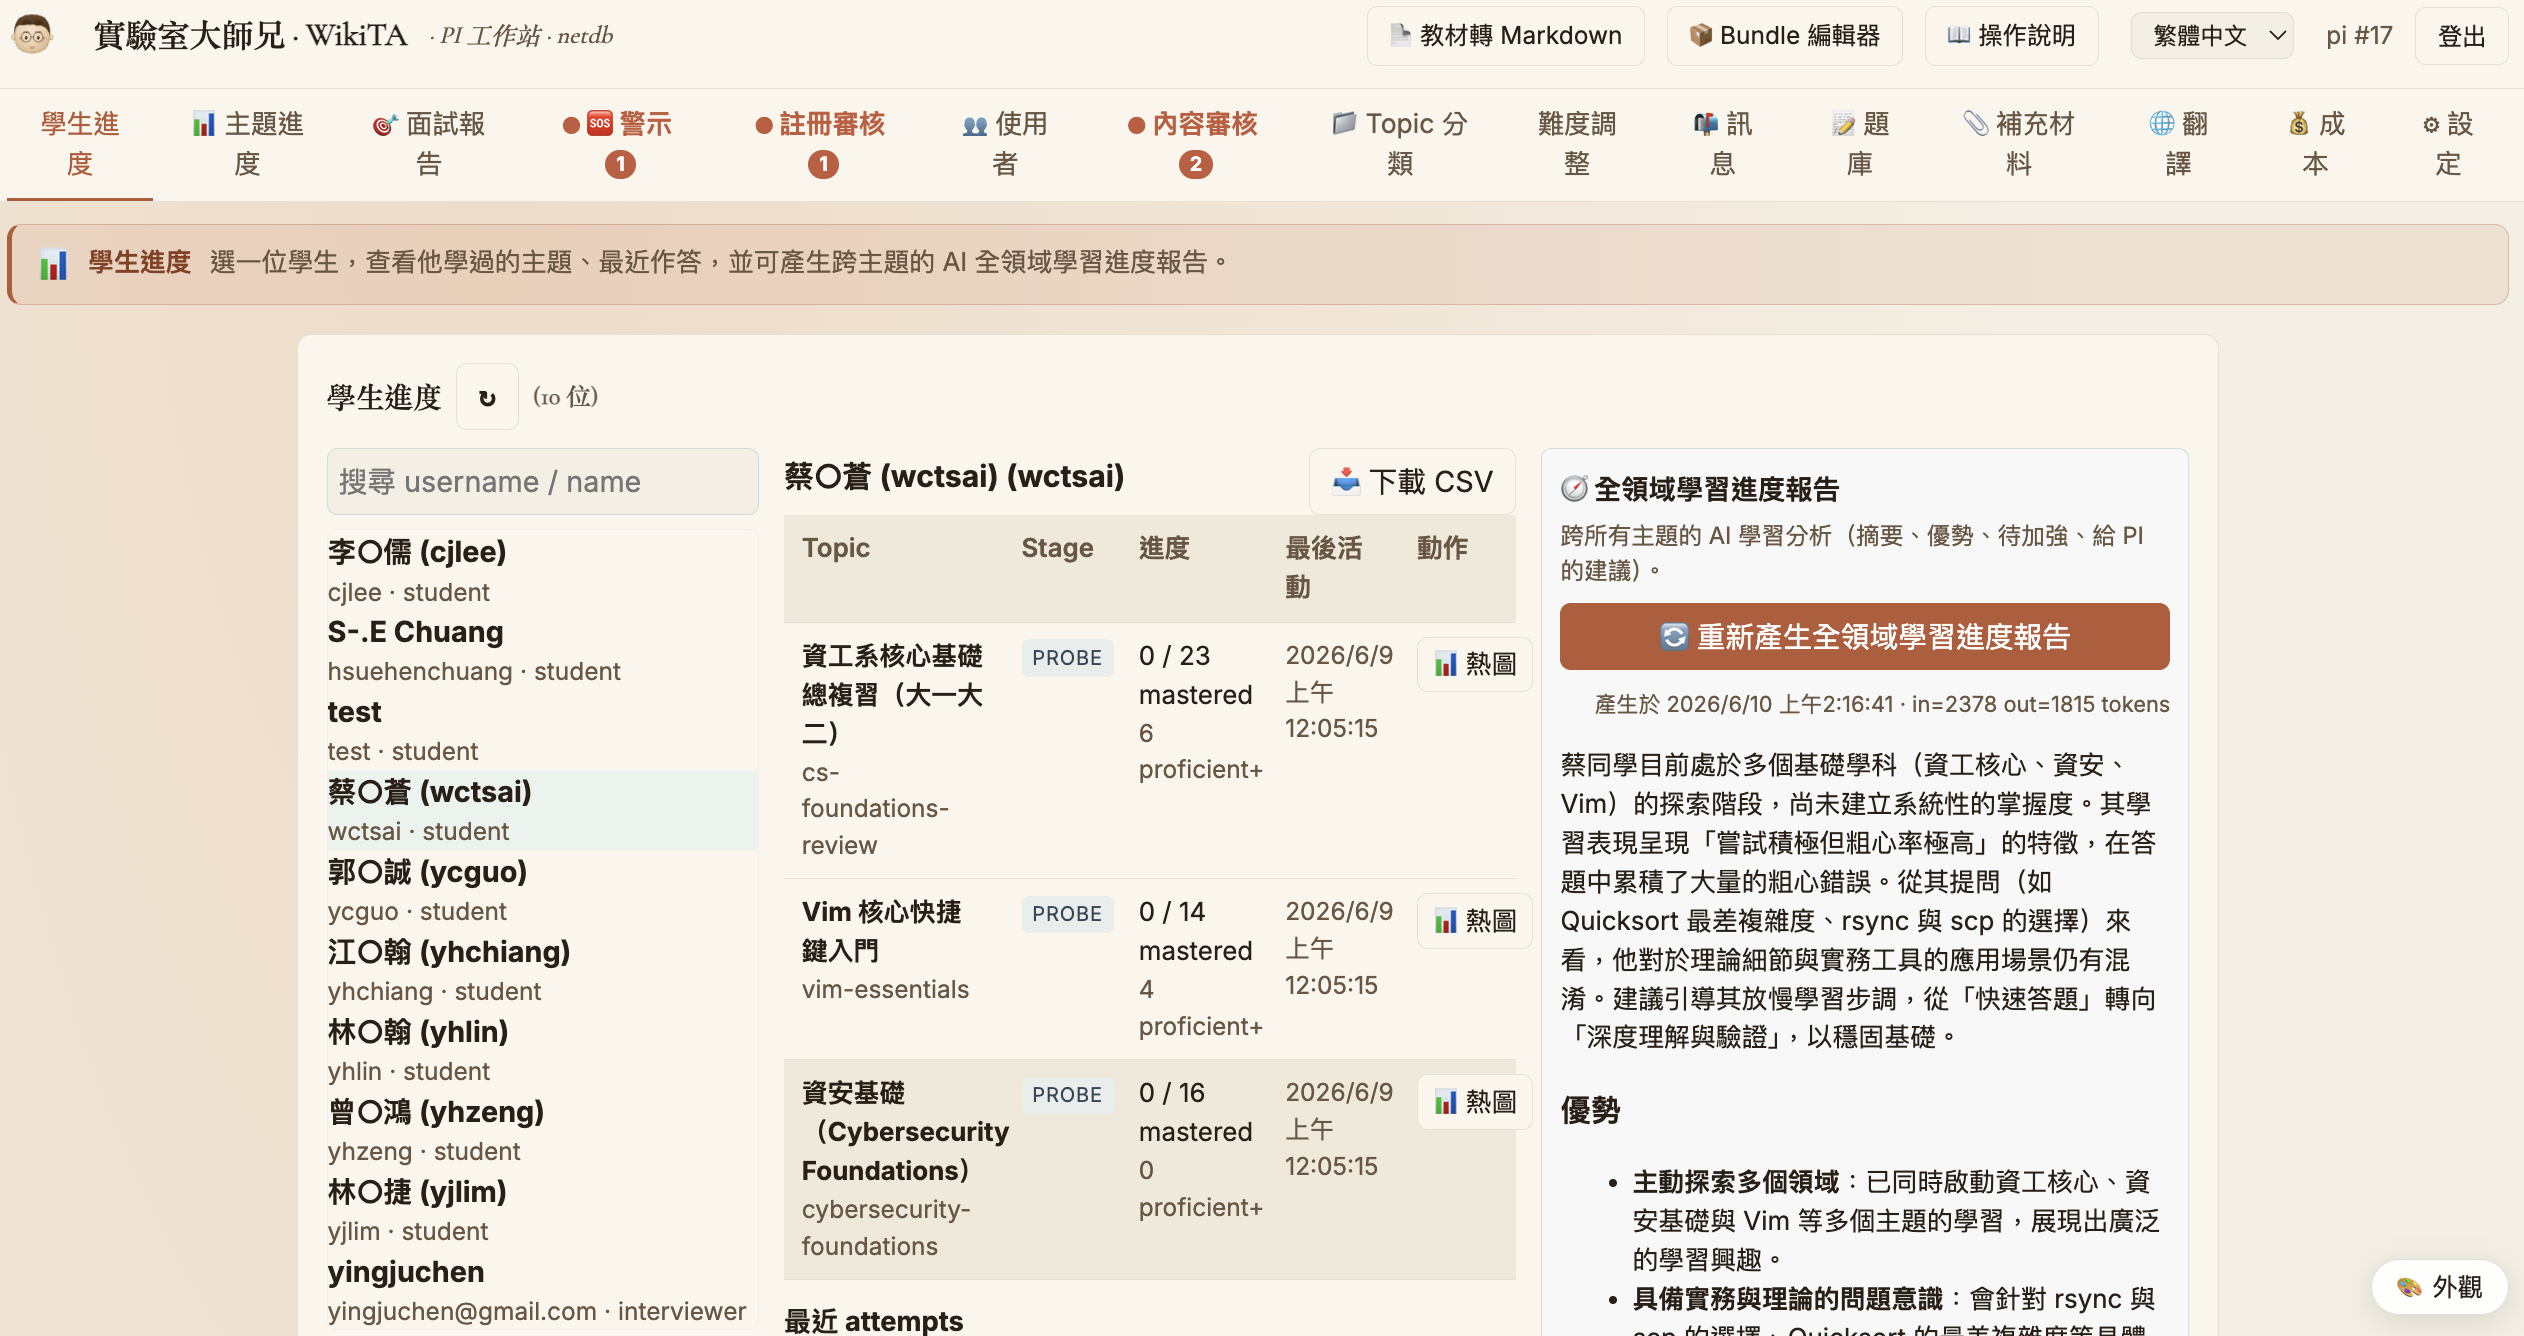Select student 曾〇鴻 (yhzeng)
Image resolution: width=2524 pixels, height=1336 pixels.
coord(543,1130)
